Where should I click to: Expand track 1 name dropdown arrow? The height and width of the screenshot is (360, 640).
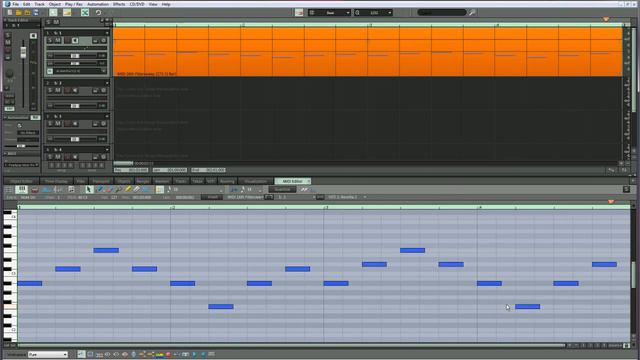(x=107, y=33)
